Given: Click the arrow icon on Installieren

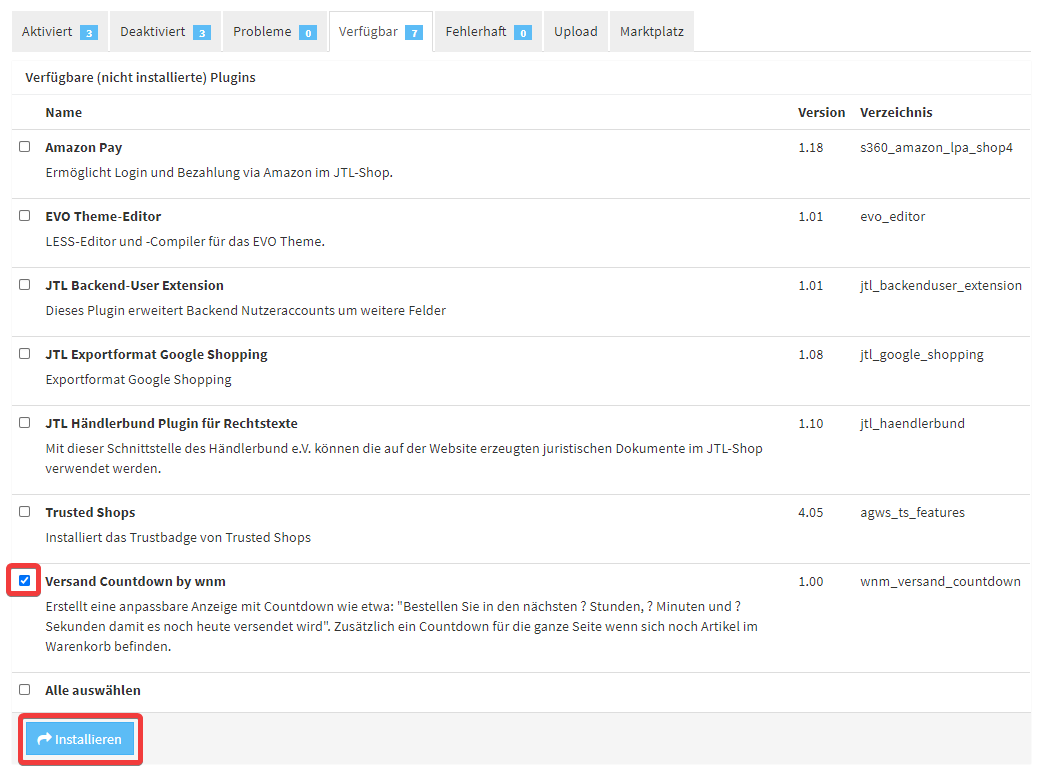Looking at the screenshot, I should 44,739.
